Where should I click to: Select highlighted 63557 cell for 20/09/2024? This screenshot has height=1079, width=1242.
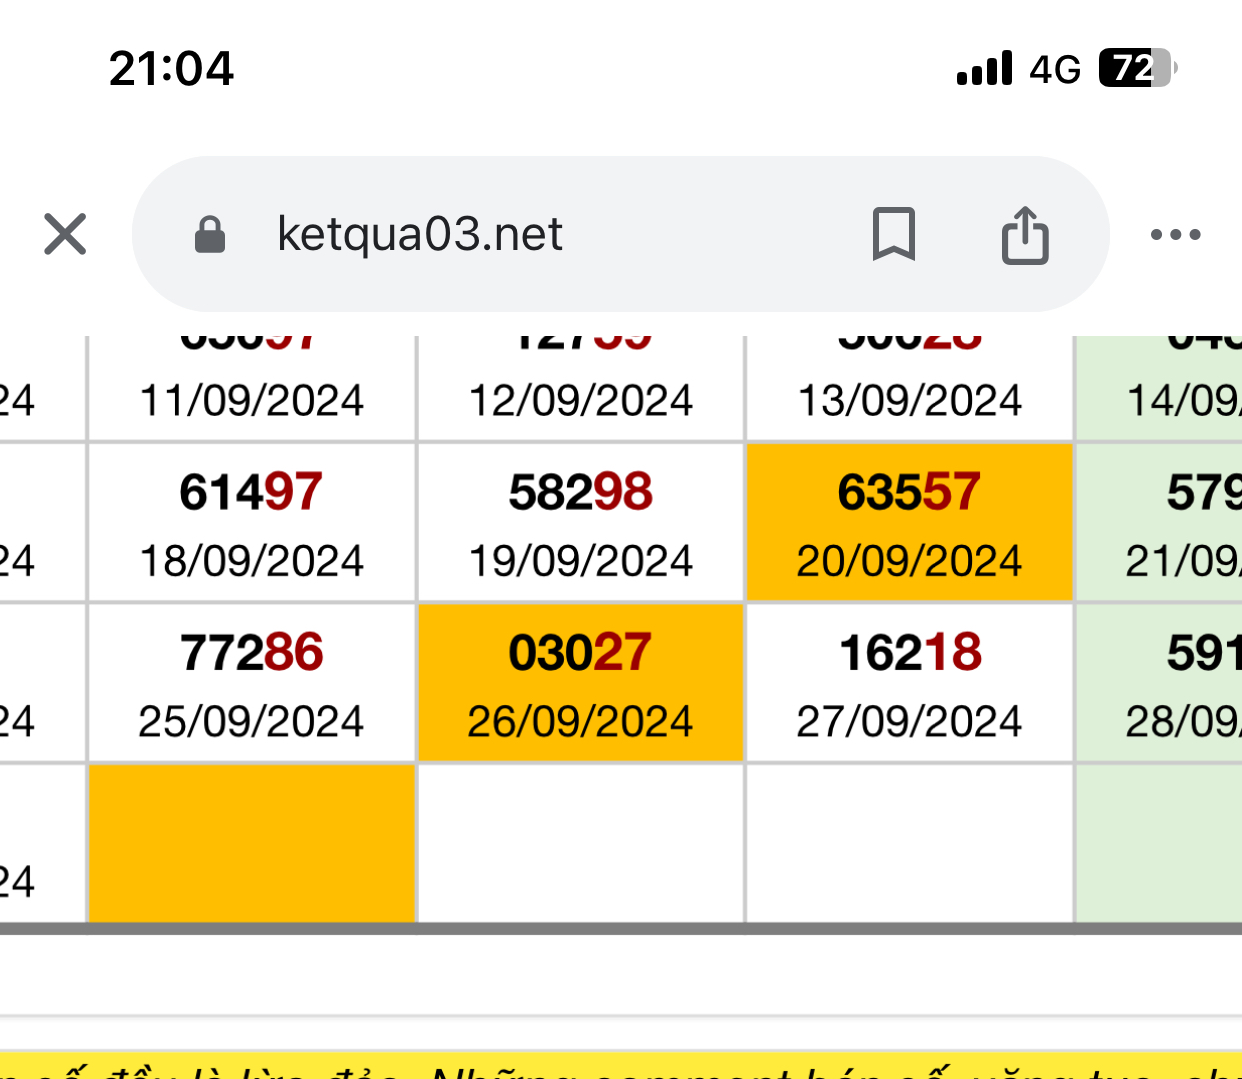pos(909,522)
